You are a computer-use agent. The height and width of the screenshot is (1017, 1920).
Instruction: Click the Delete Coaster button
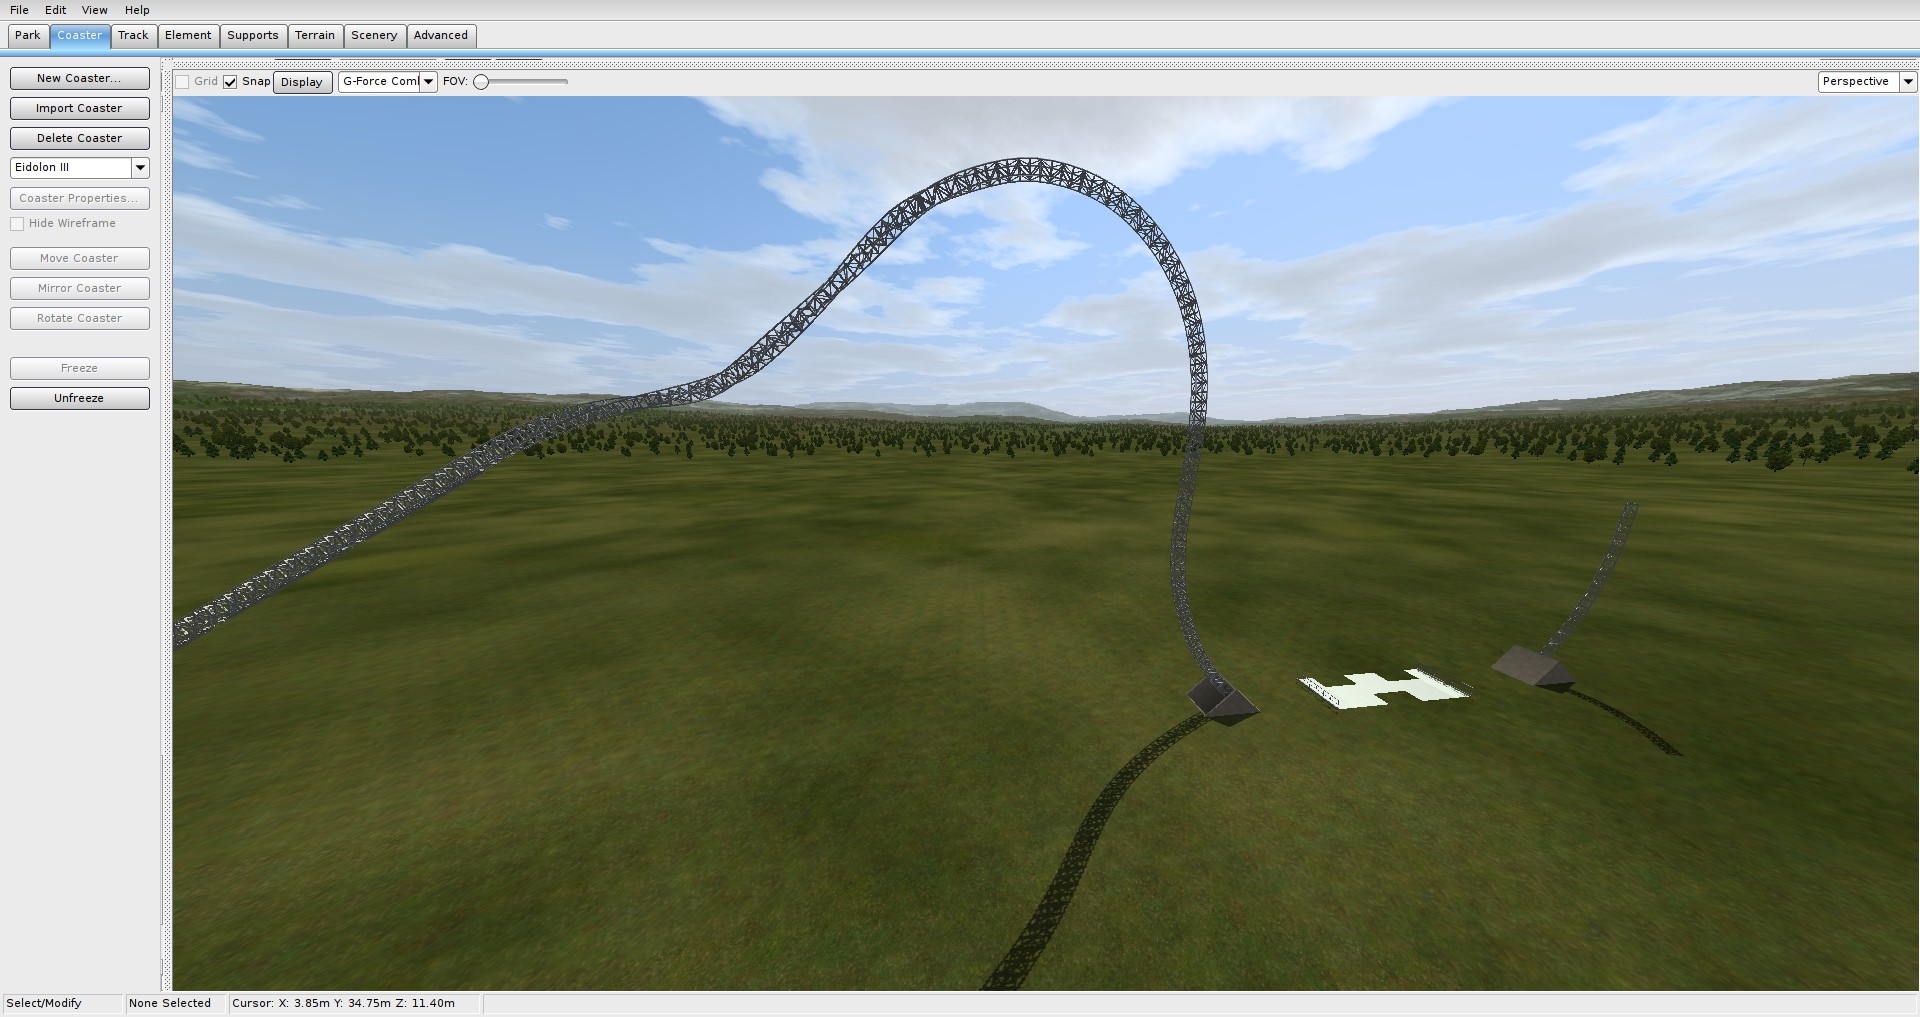click(80, 138)
